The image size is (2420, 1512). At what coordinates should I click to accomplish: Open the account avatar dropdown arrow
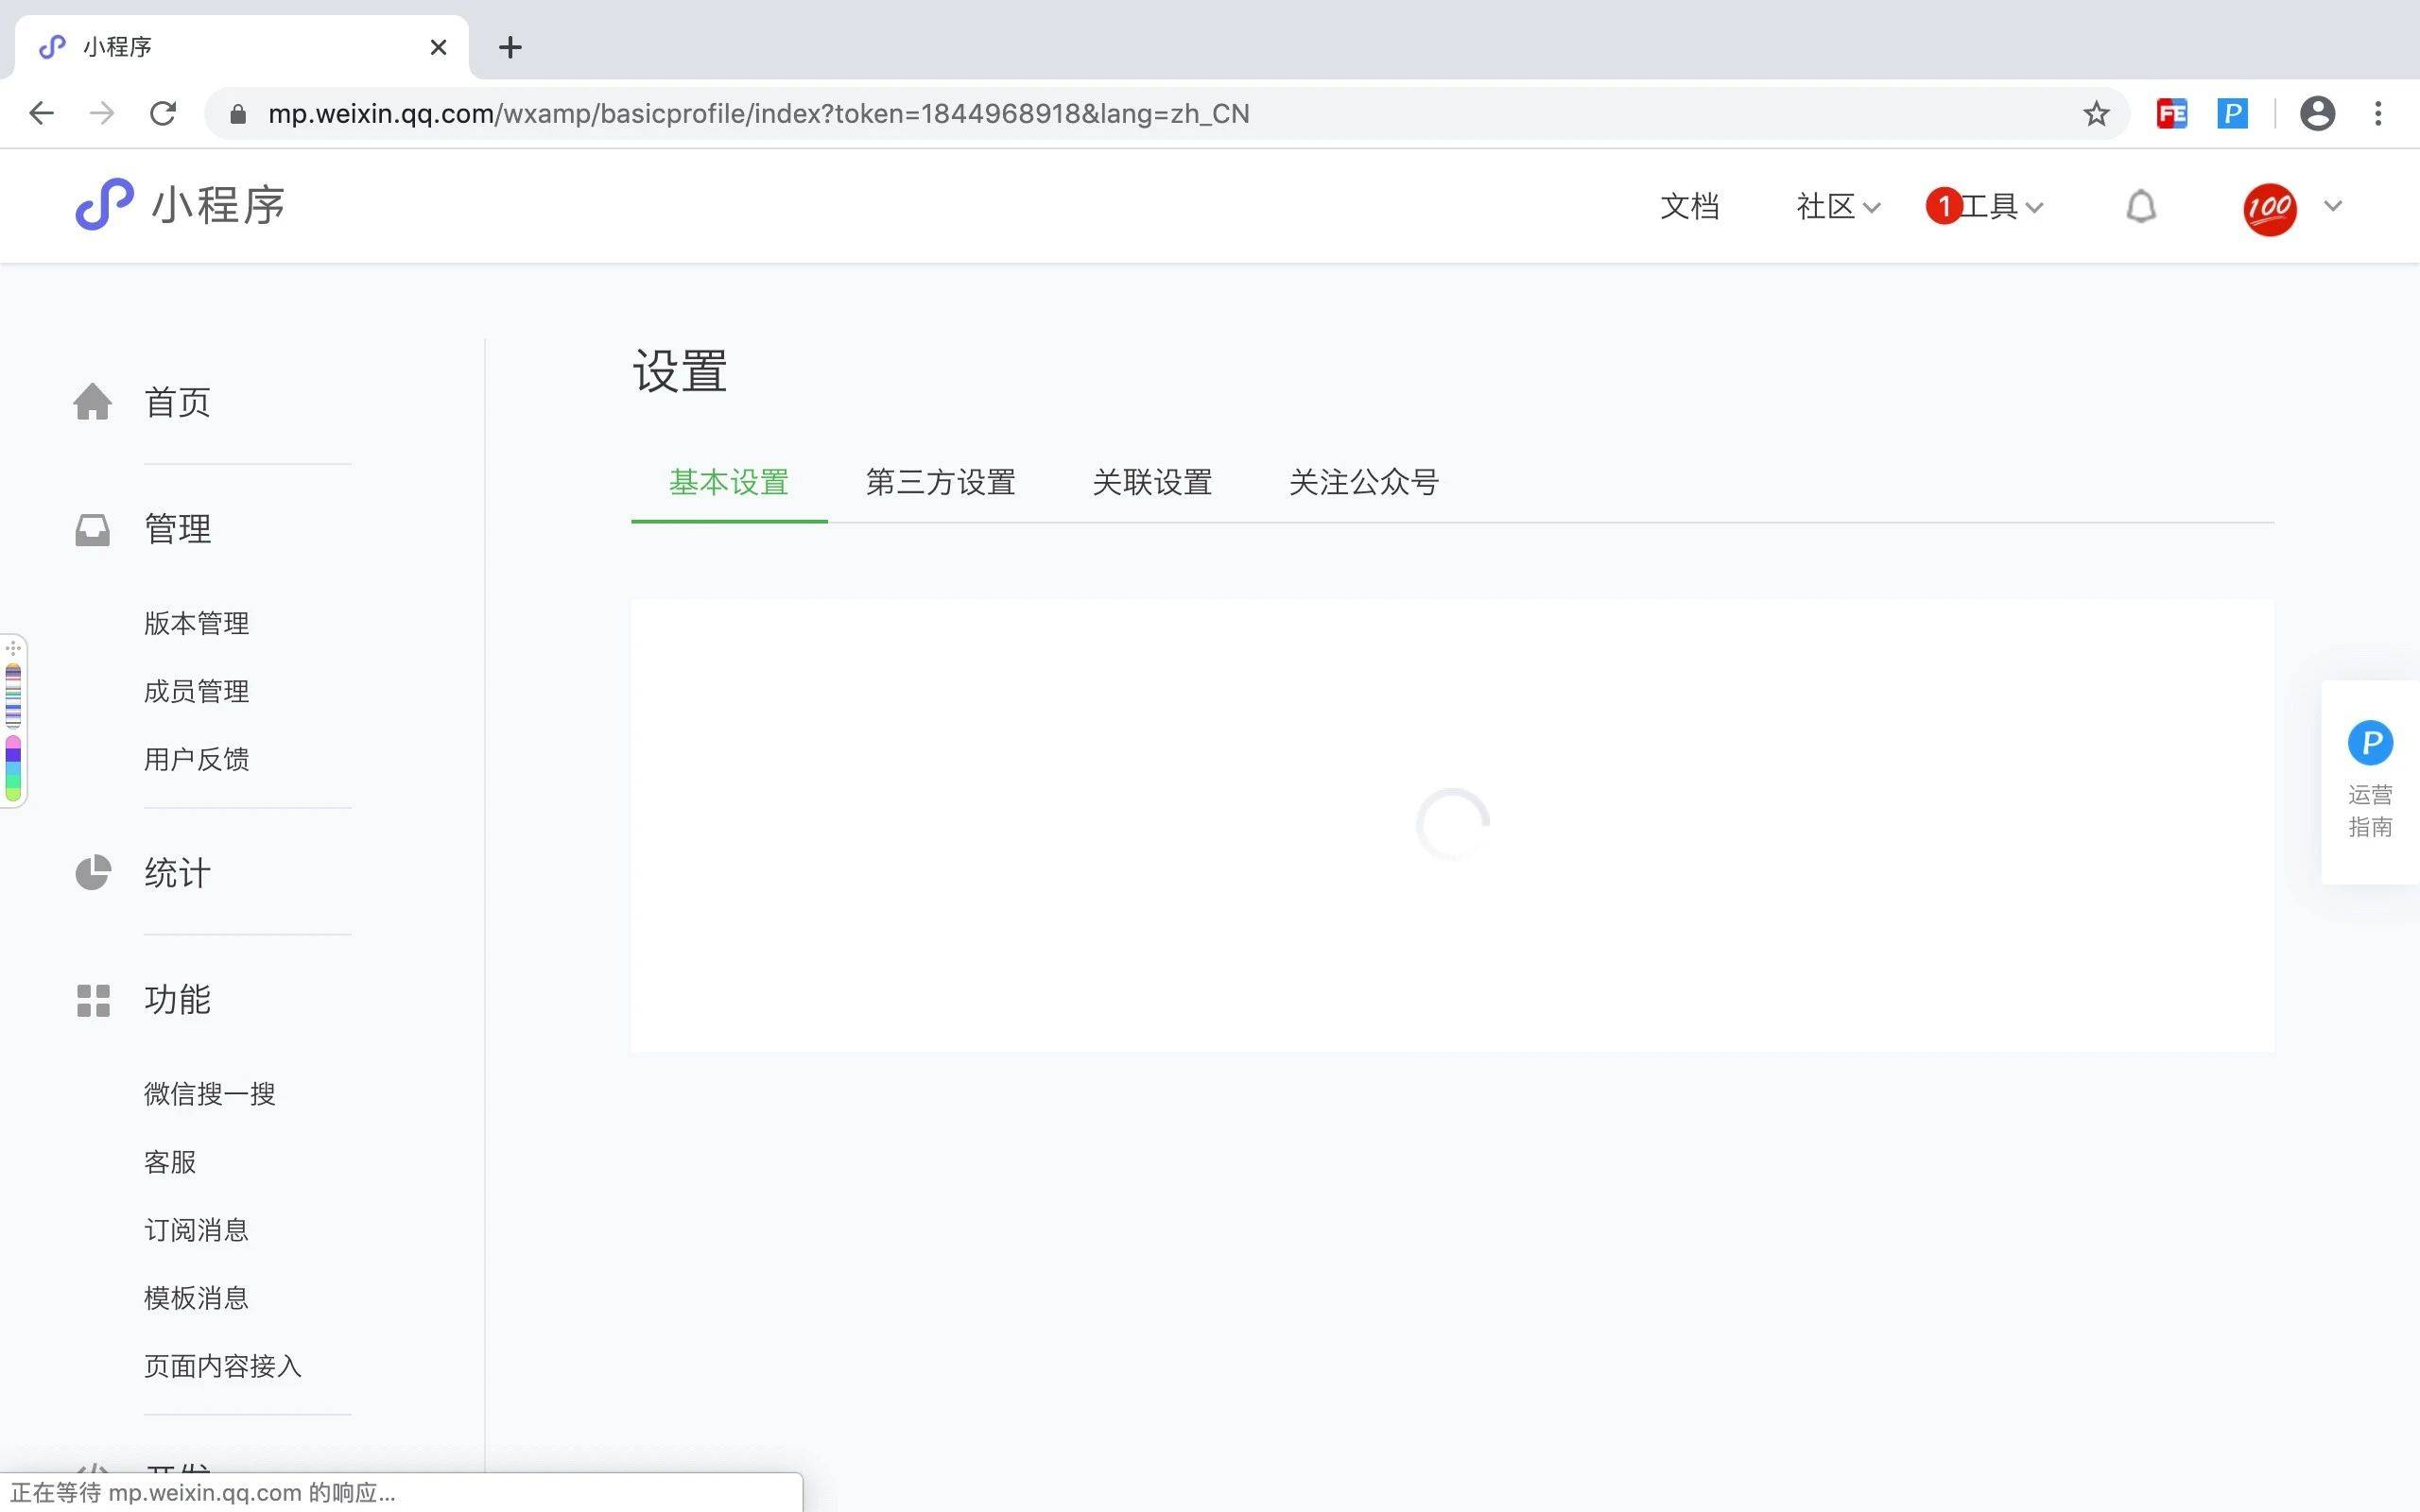point(2333,206)
